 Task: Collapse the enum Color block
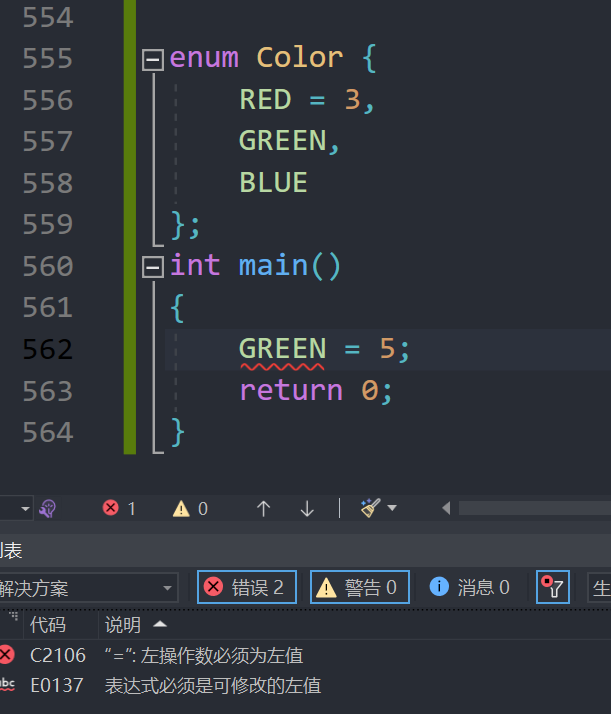(153, 60)
